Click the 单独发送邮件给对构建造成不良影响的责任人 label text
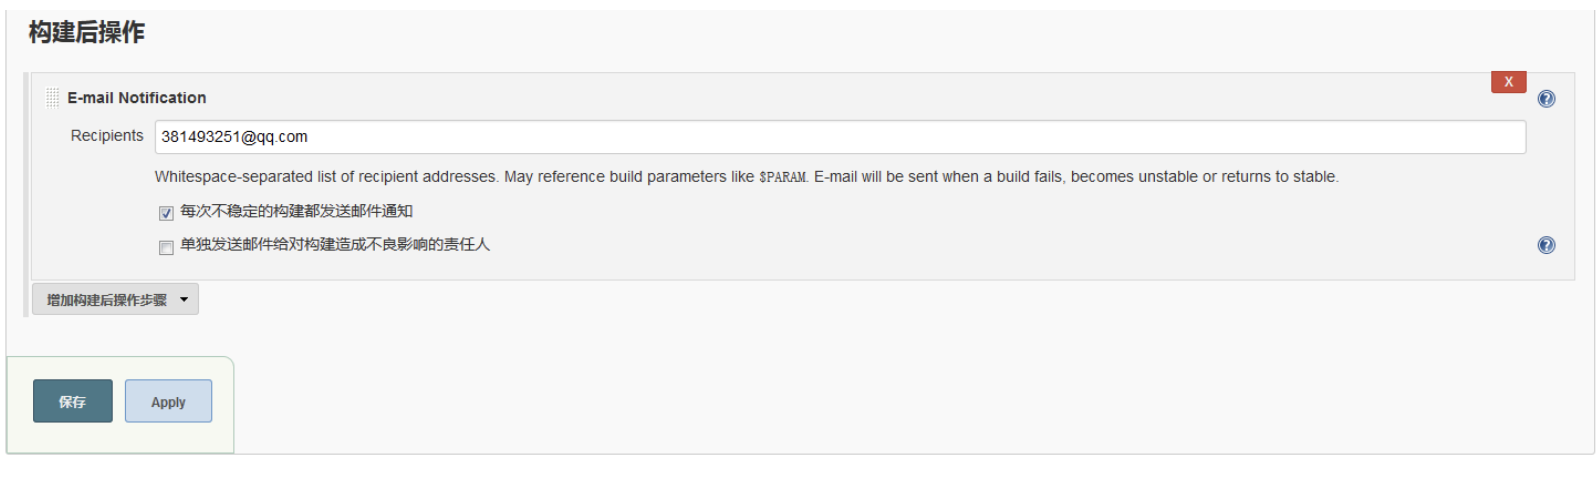Viewport: 1596px width, 480px height. point(335,244)
